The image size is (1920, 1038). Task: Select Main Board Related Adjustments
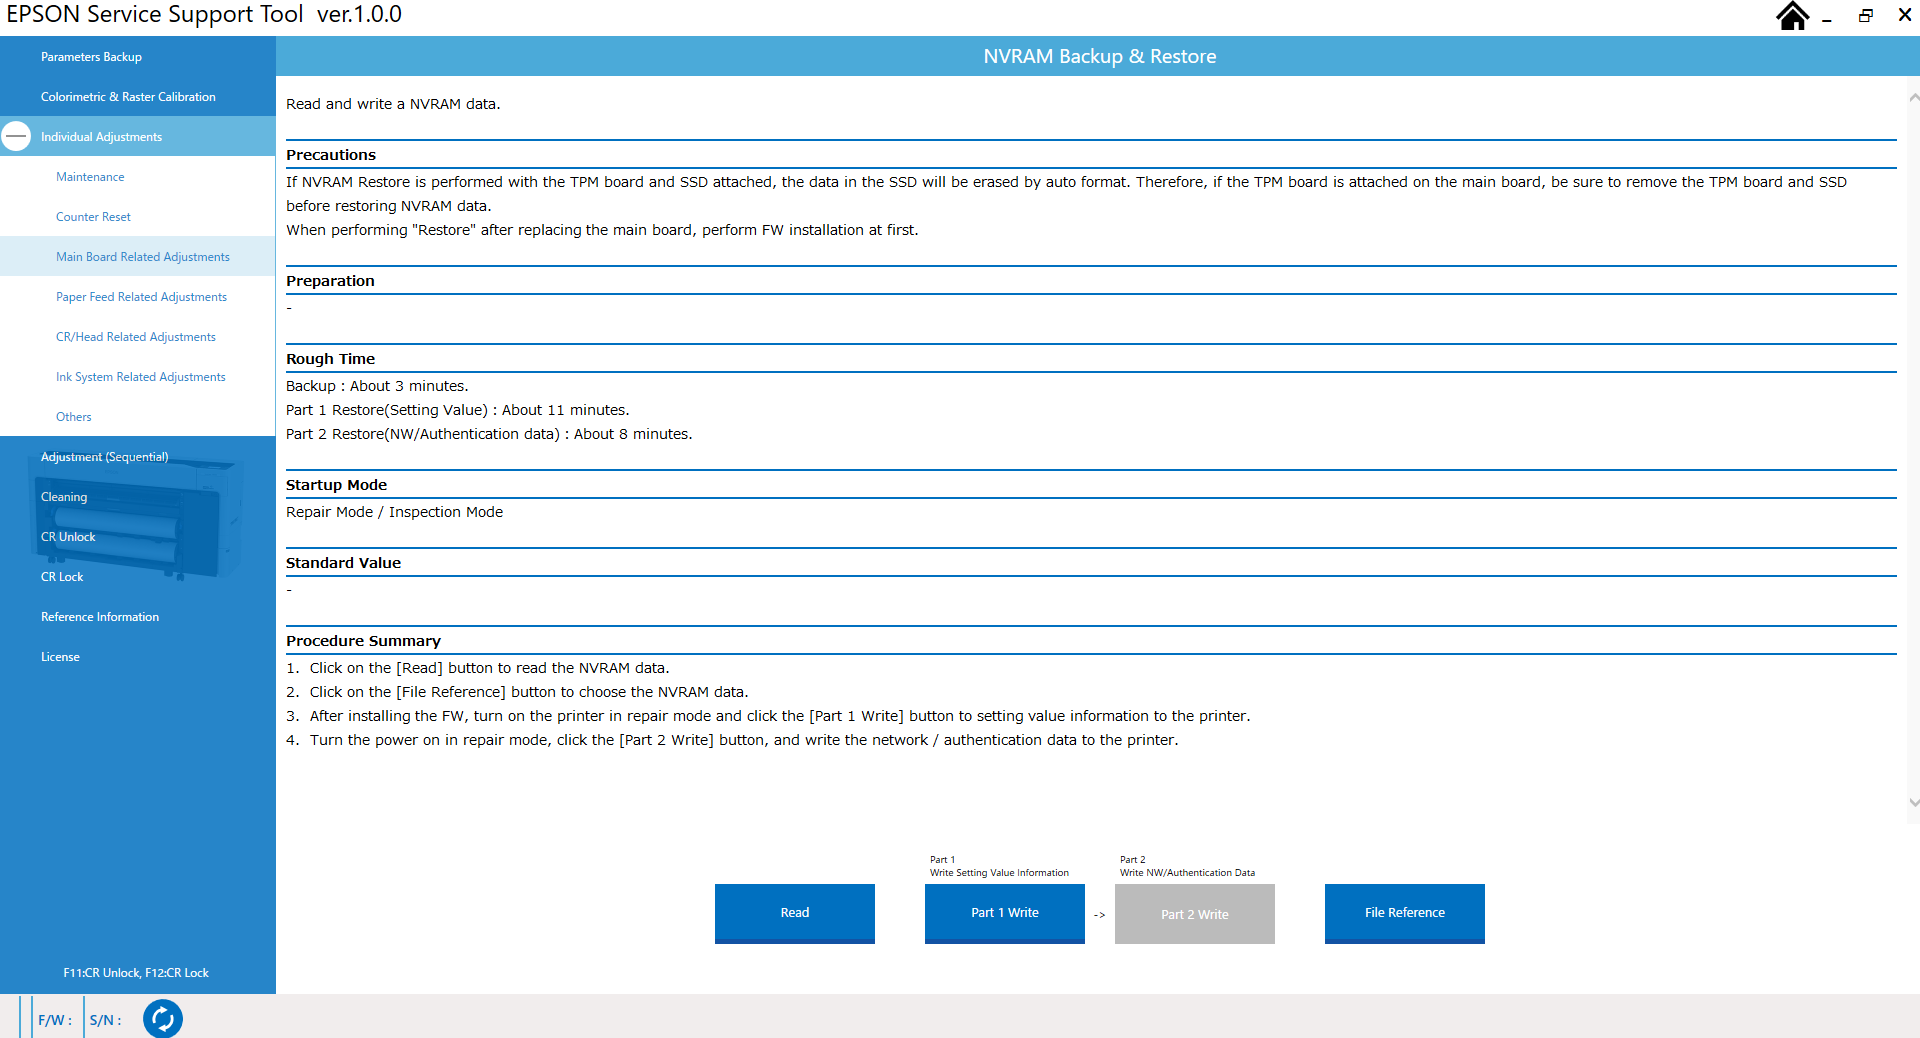point(138,257)
